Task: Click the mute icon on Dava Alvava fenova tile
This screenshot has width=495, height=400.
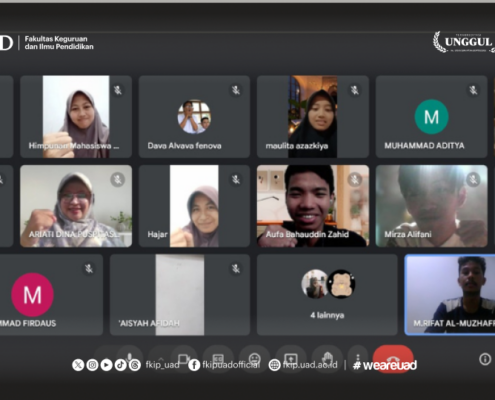Action: [236, 90]
